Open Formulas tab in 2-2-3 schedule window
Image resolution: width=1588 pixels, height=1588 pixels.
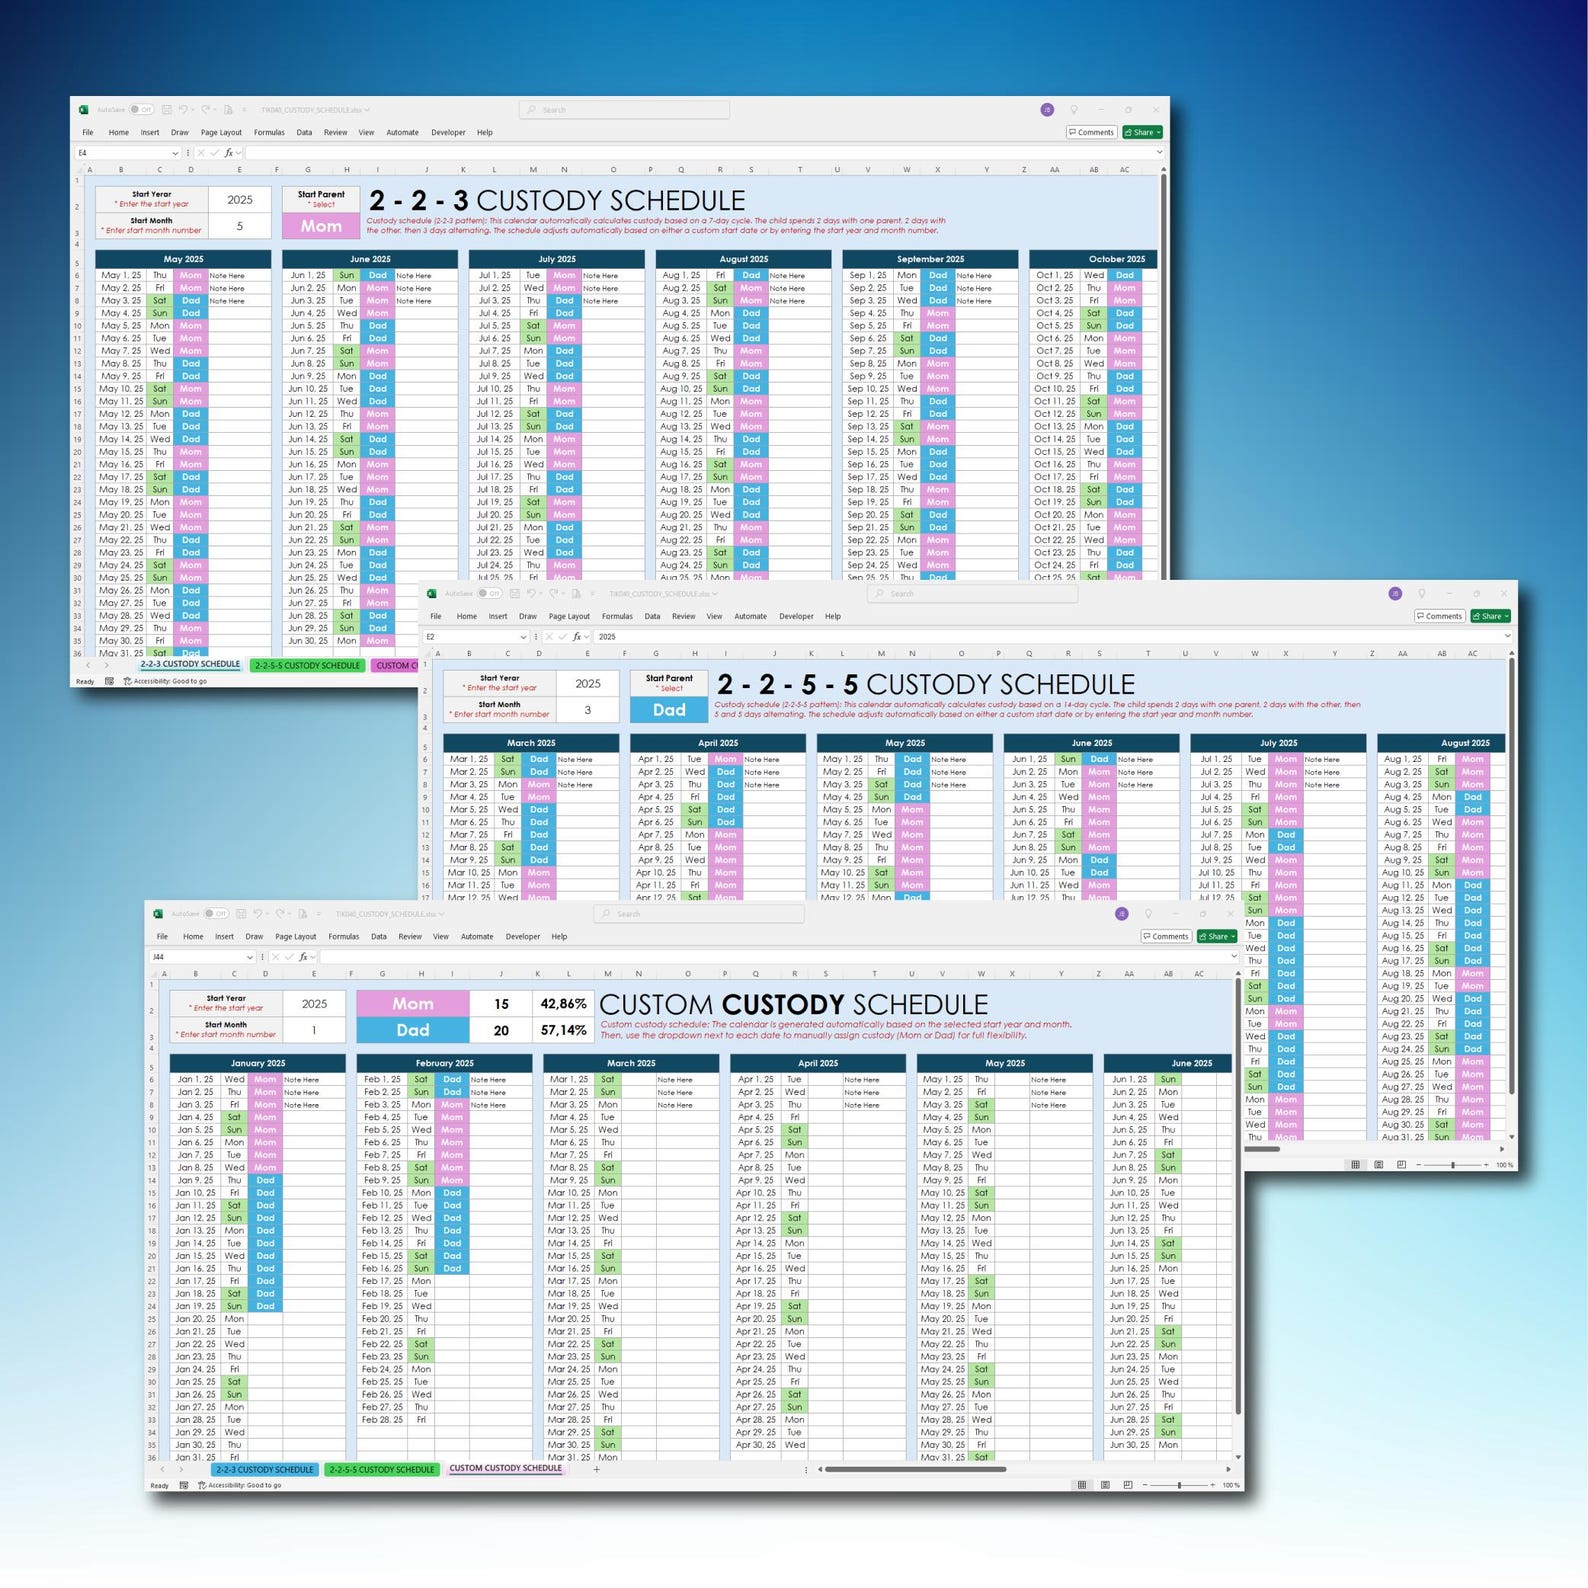point(269,132)
